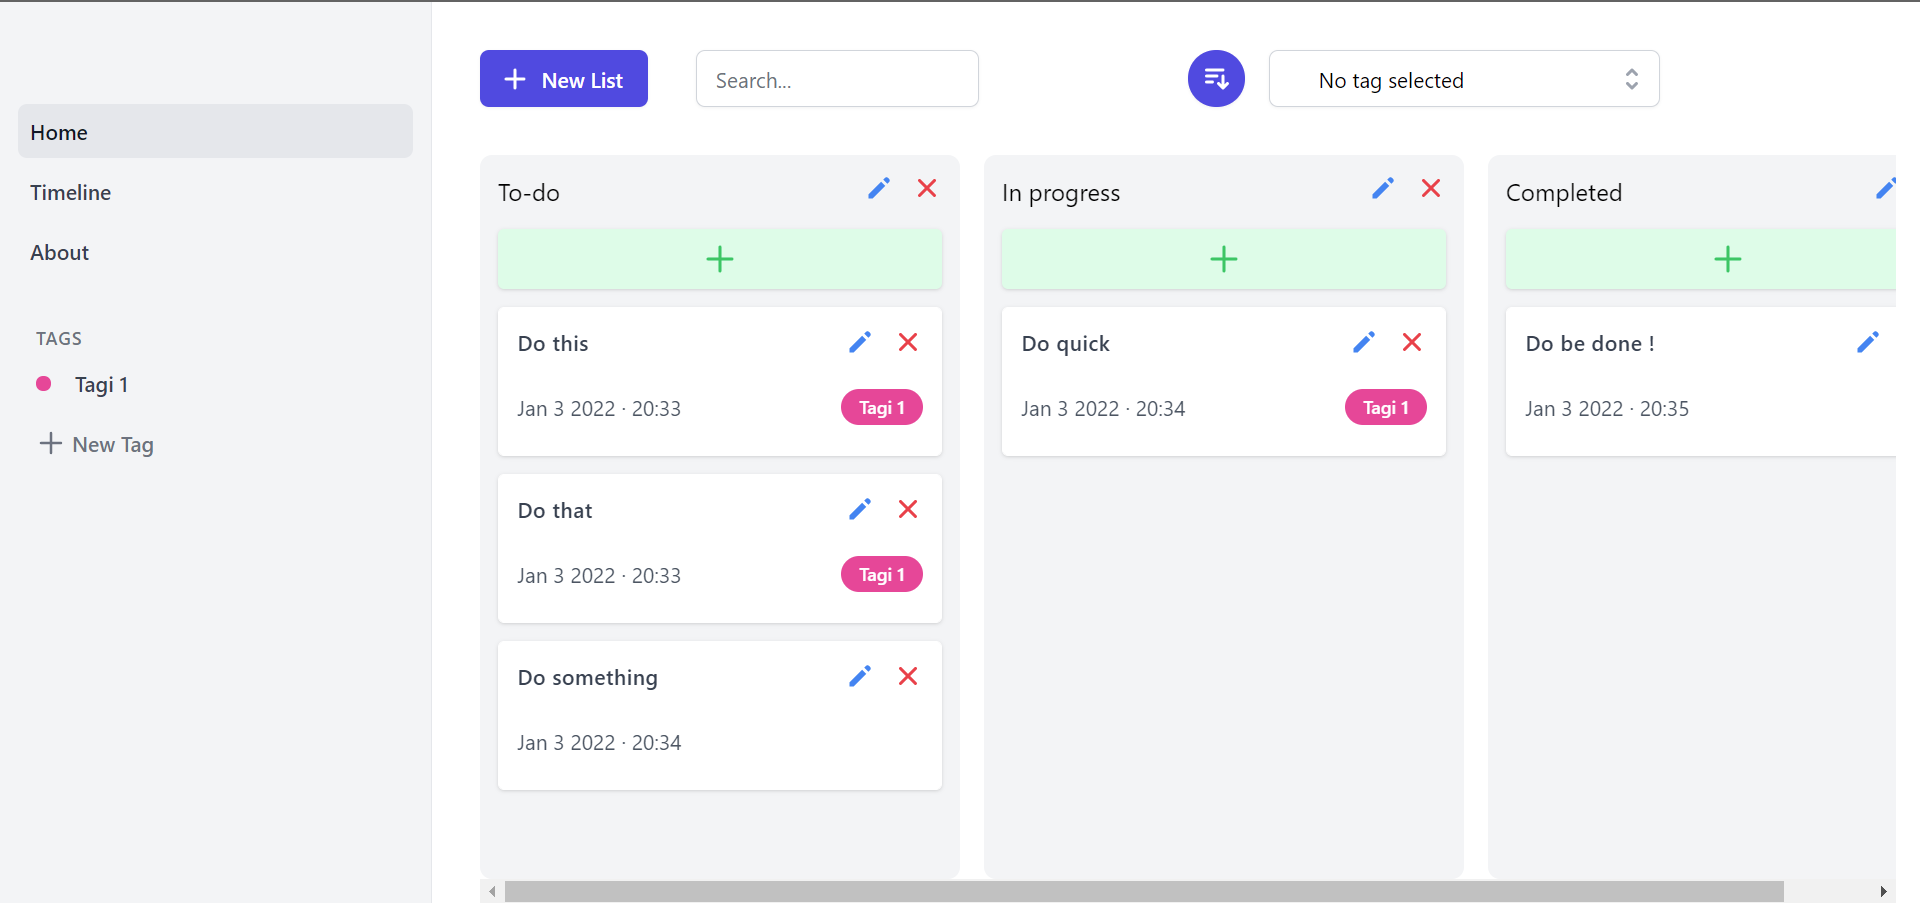
Task: Delete the "Do this" card with the red X
Action: pyautogui.click(x=907, y=342)
